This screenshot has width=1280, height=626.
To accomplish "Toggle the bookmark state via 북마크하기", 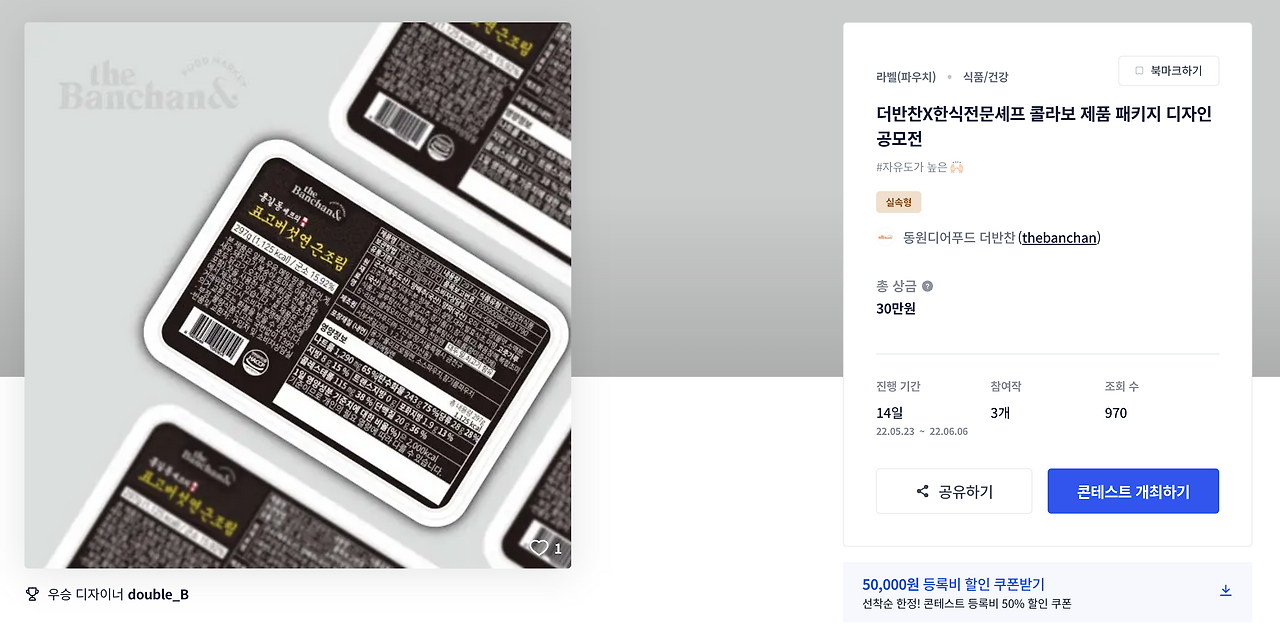I will coord(1169,70).
